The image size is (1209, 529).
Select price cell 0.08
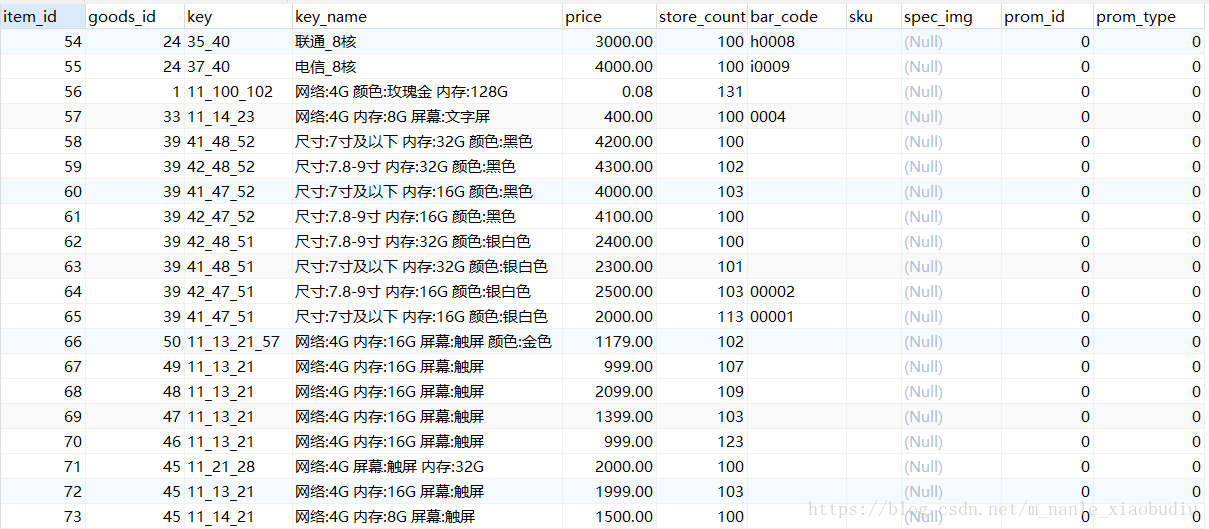[x=609, y=91]
